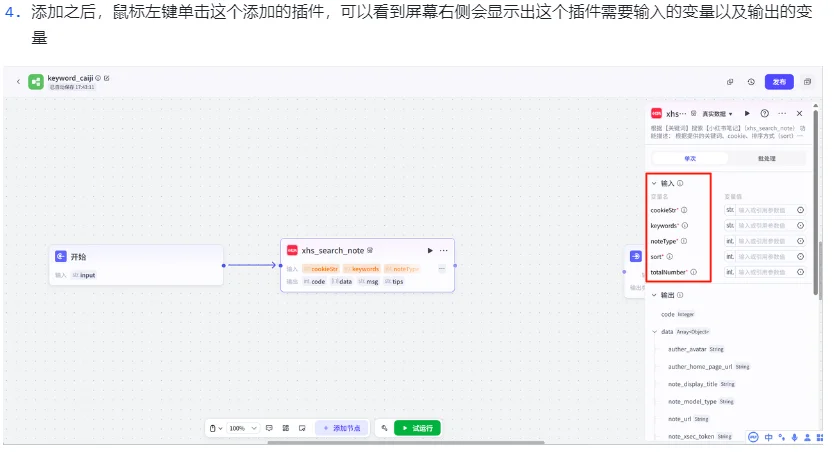Click info icon beside noteType
This screenshot has height=452, width=834.
click(684, 241)
